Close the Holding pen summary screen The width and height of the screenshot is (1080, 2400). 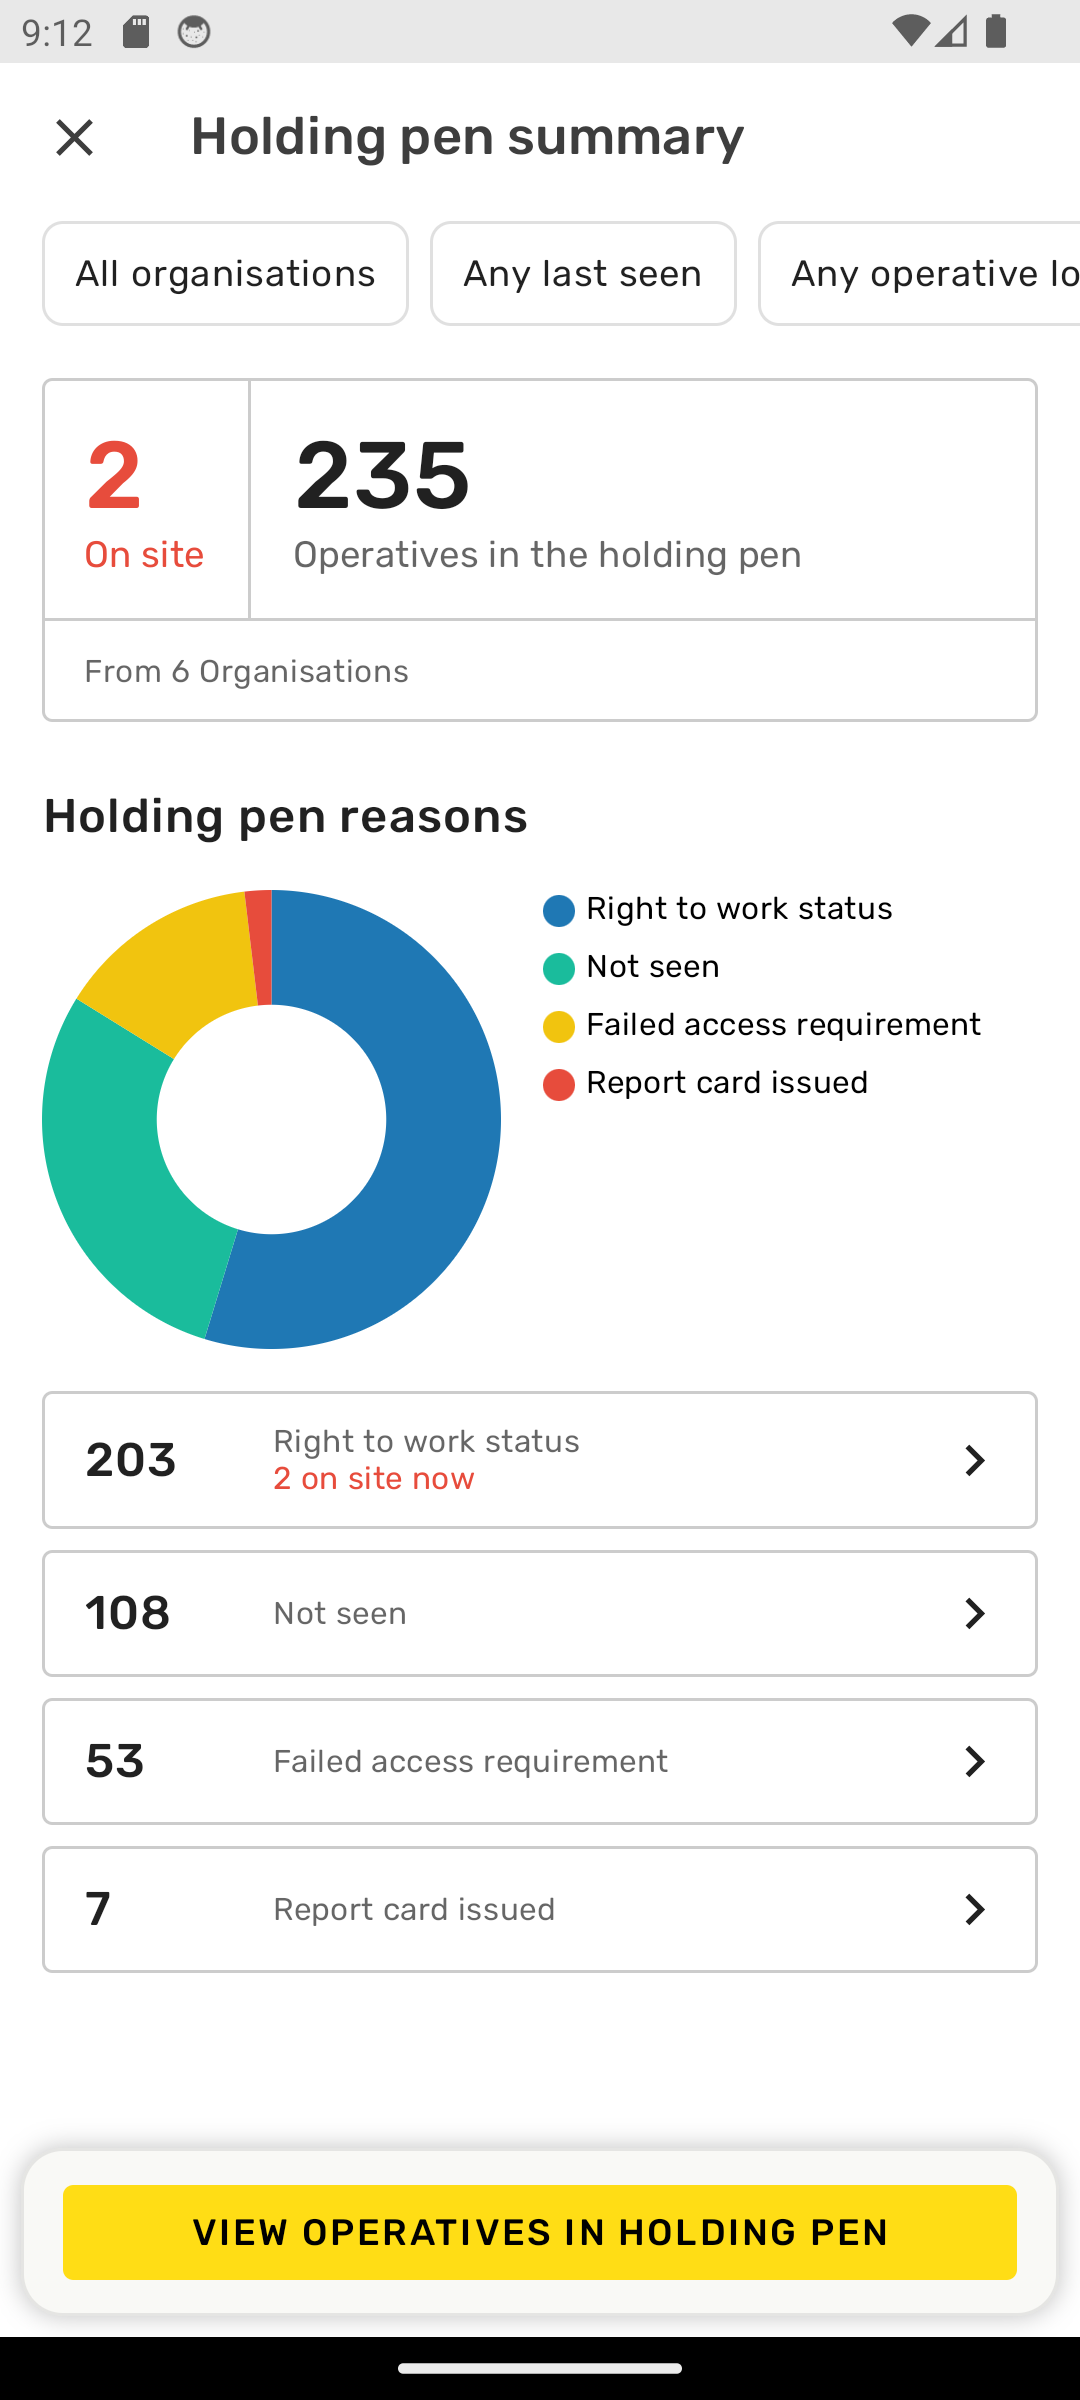click(74, 137)
